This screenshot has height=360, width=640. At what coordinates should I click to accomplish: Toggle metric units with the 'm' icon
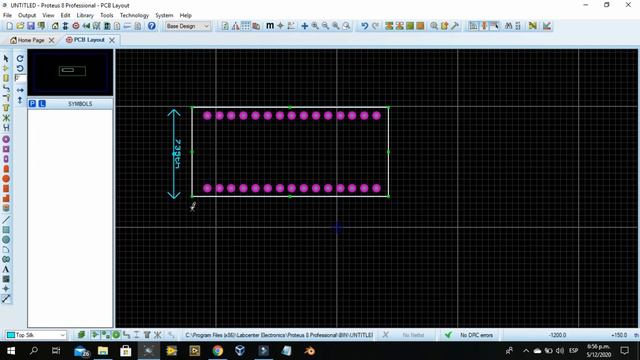pyautogui.click(x=270, y=26)
